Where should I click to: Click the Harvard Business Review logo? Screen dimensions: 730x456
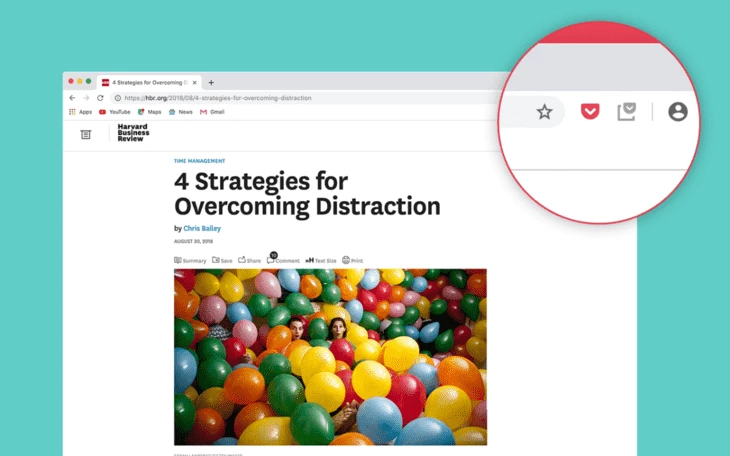click(x=132, y=134)
